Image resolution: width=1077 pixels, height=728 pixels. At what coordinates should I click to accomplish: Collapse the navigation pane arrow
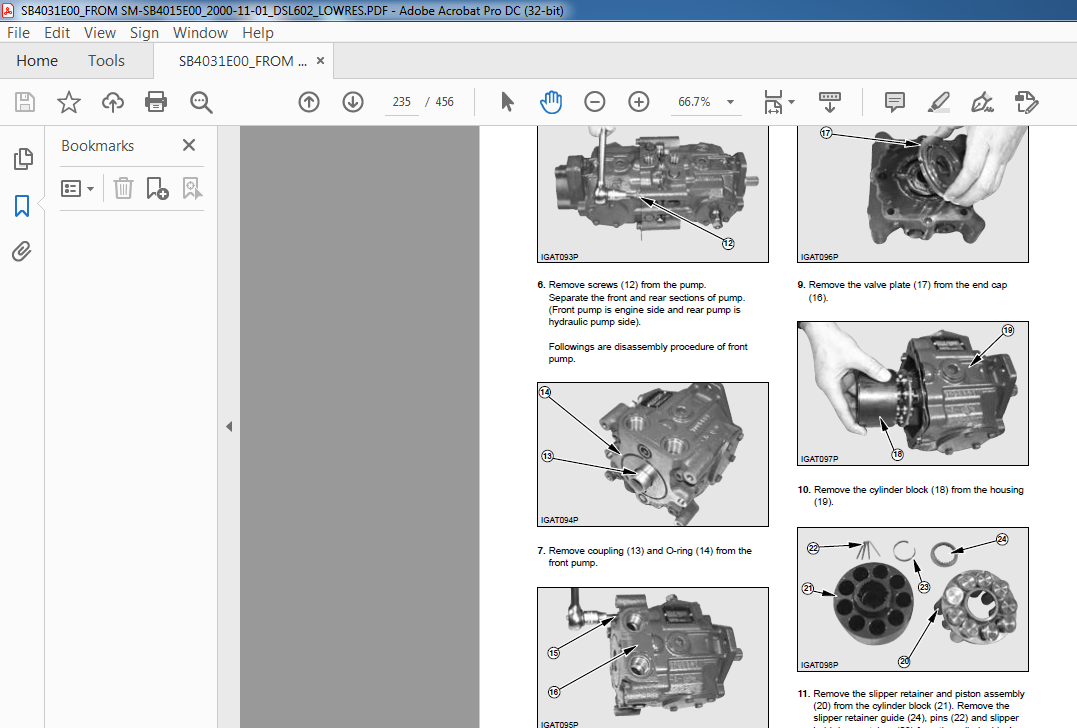pos(229,426)
